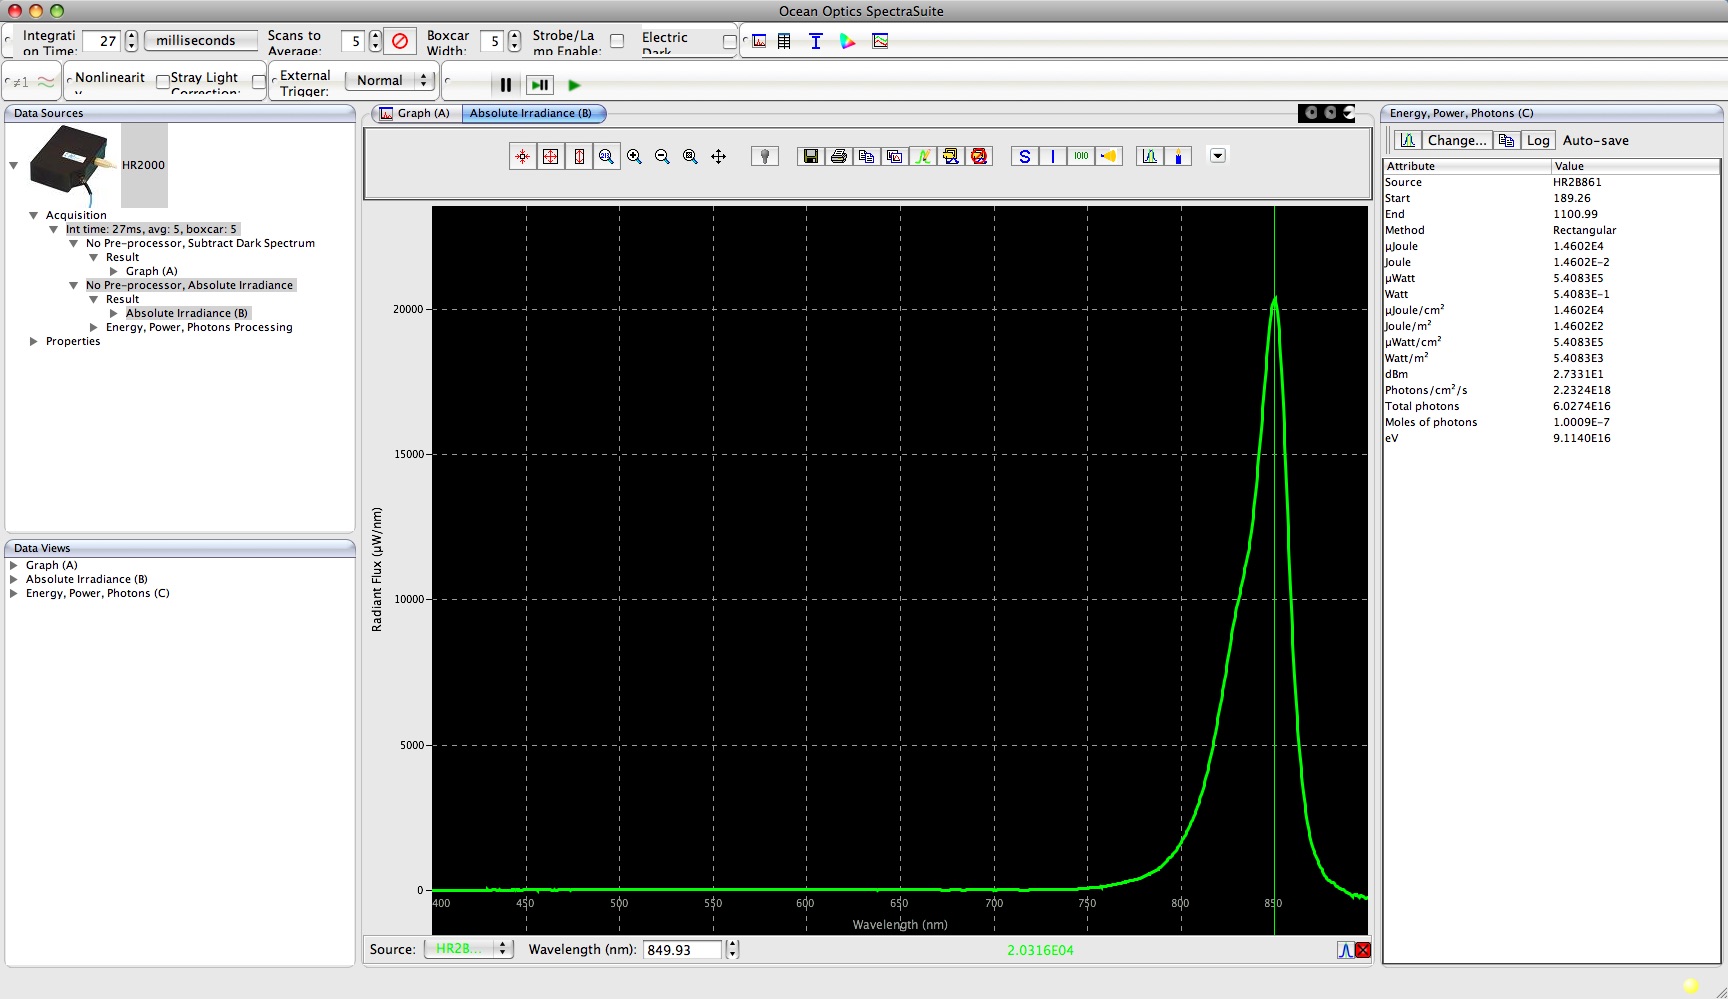Toggle Strobe/Lamp Enable checkbox
This screenshot has height=999, width=1728.
tap(617, 41)
